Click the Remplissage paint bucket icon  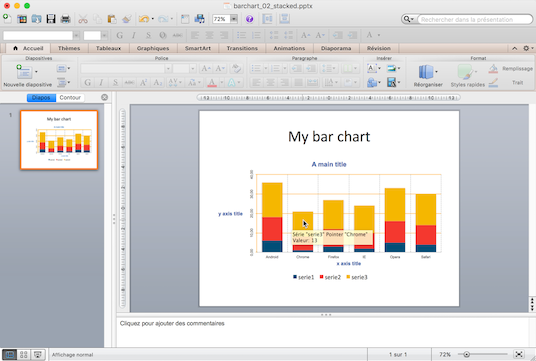click(493, 69)
